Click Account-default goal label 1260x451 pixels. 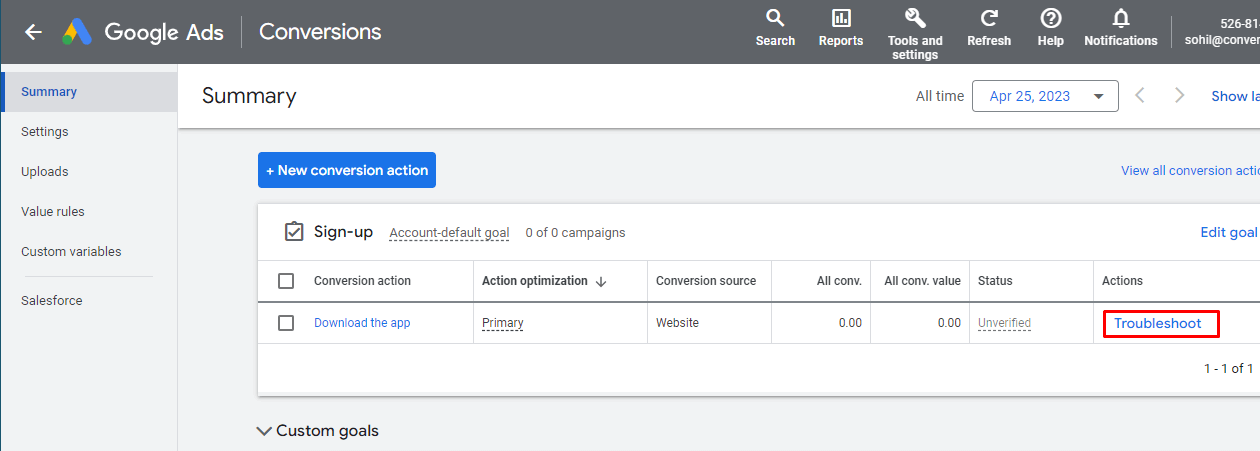(x=449, y=233)
